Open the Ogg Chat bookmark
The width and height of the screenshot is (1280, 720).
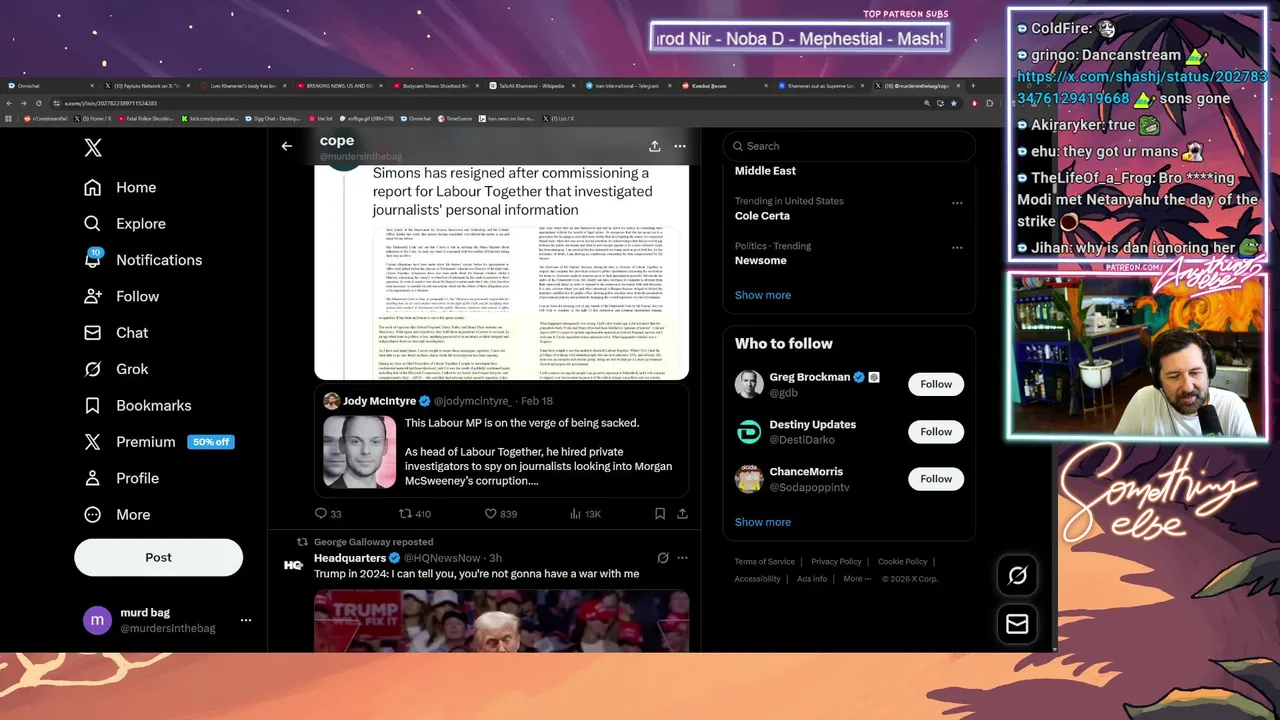point(274,118)
